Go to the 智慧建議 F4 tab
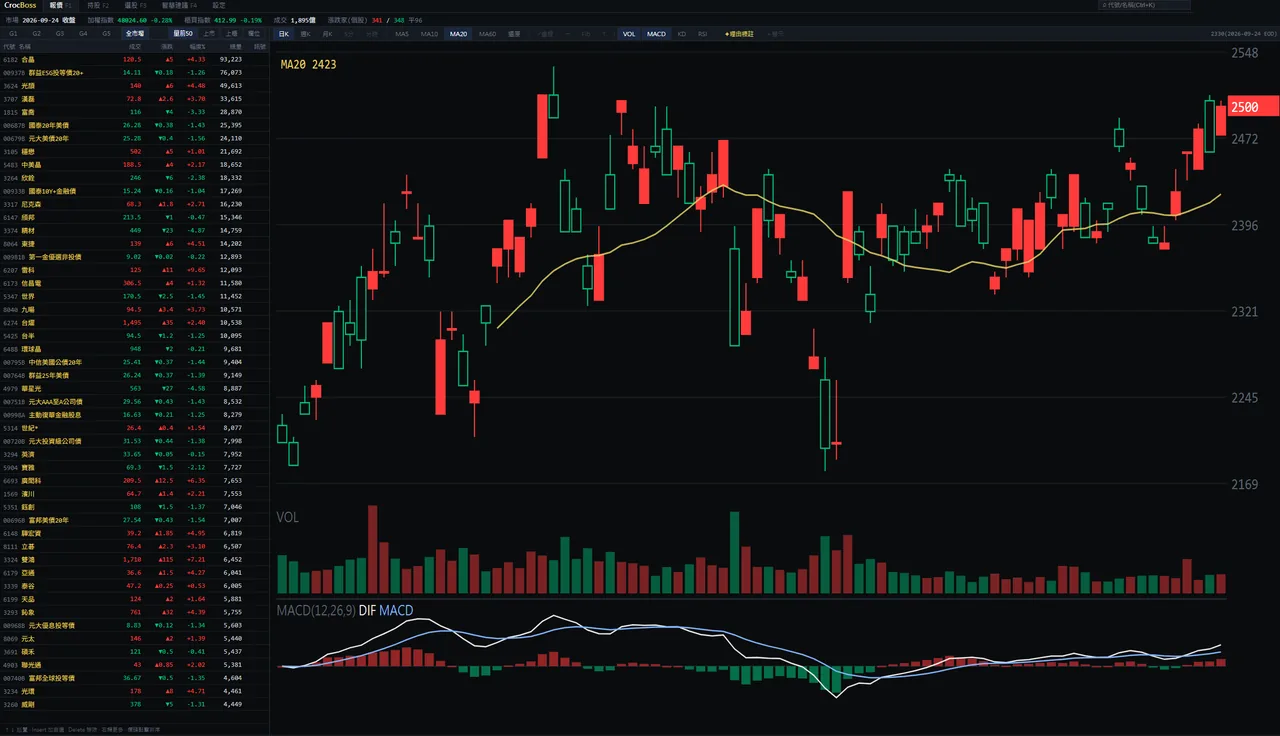The height and width of the screenshot is (736, 1280). [x=180, y=5]
